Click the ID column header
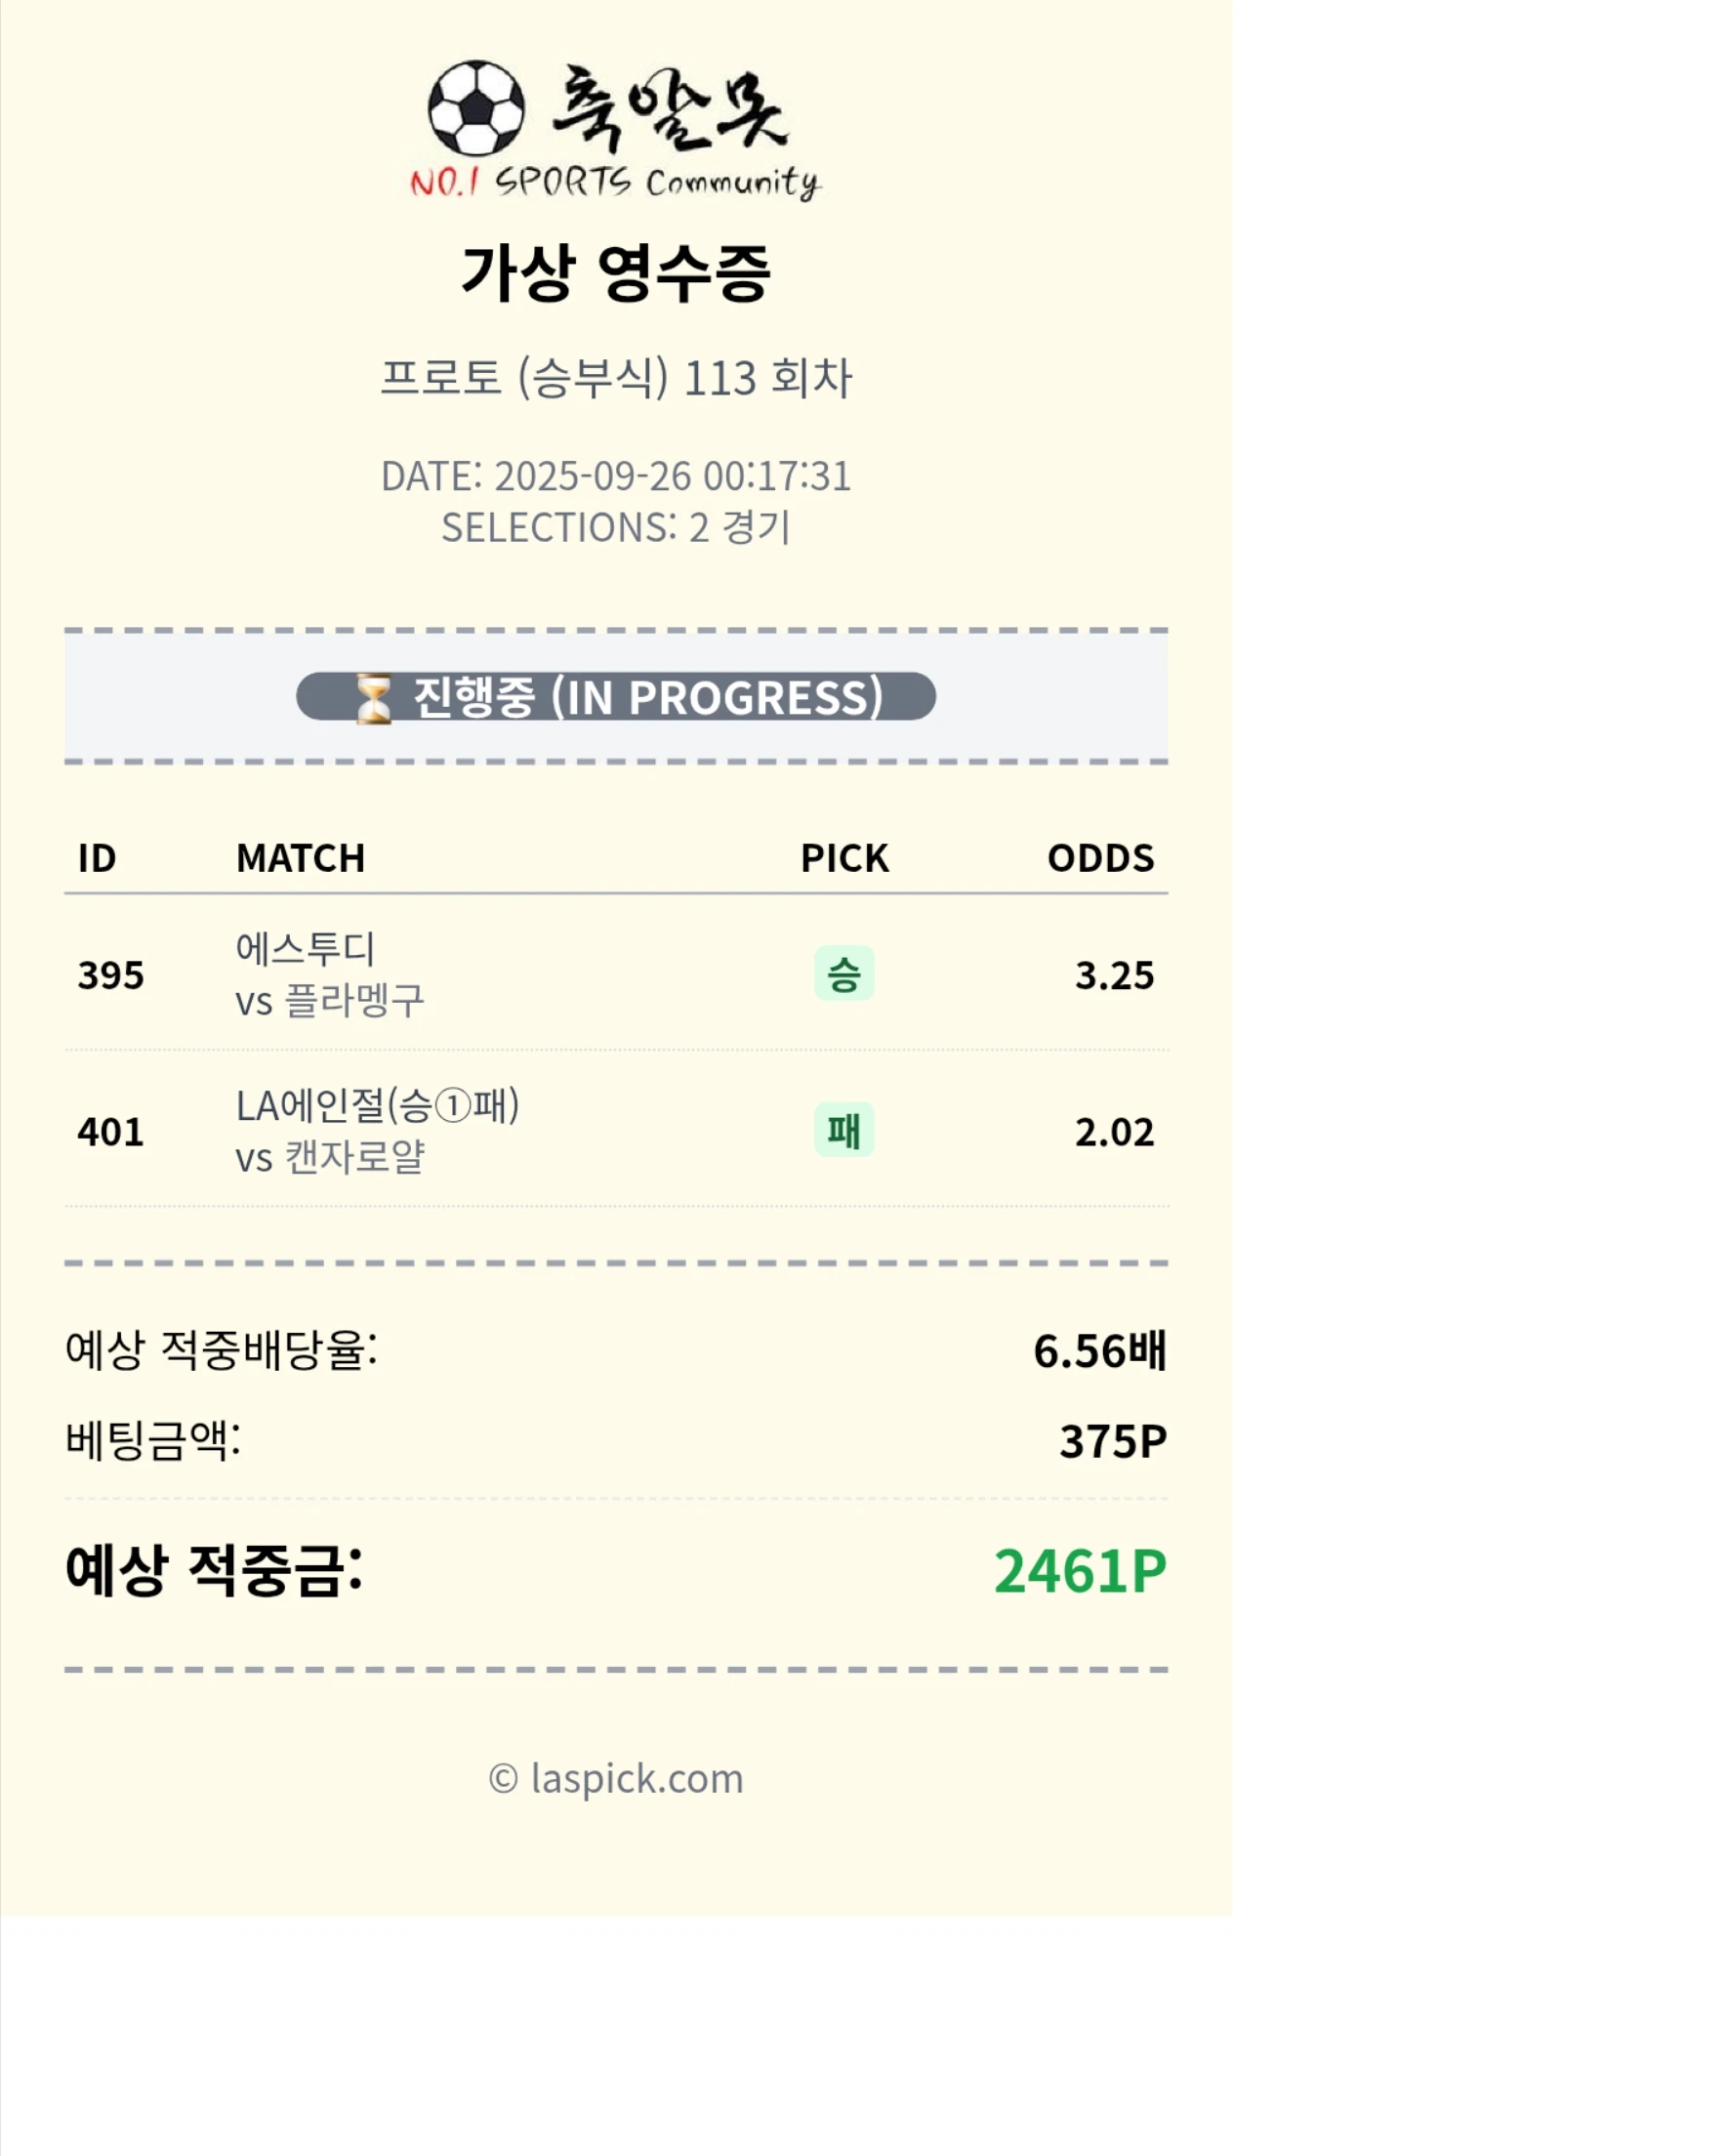1726x2156 pixels. click(x=97, y=858)
